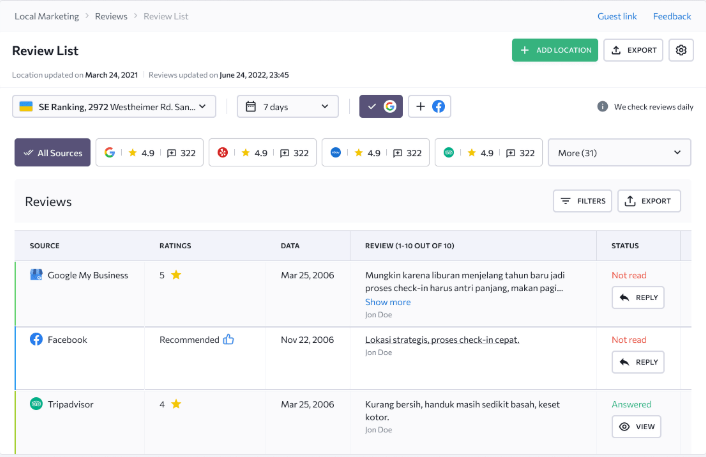This screenshot has width=706, height=457.
Task: Open the Guest link
Action: pyautogui.click(x=617, y=16)
